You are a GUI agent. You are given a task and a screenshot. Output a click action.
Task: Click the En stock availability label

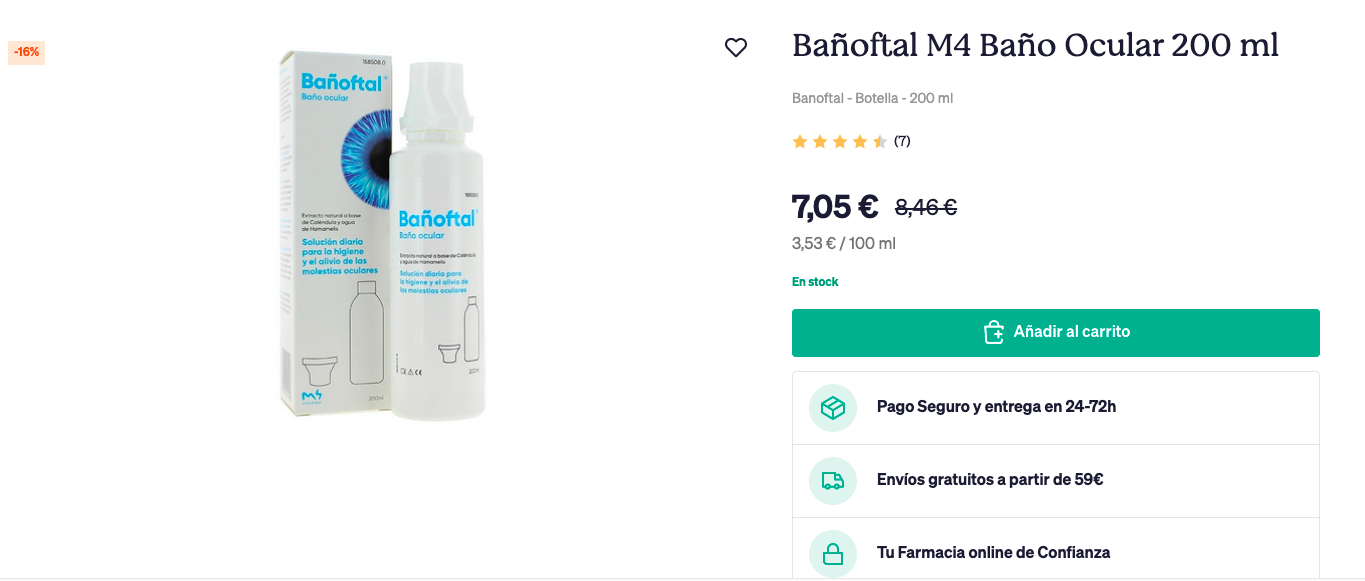pos(815,282)
